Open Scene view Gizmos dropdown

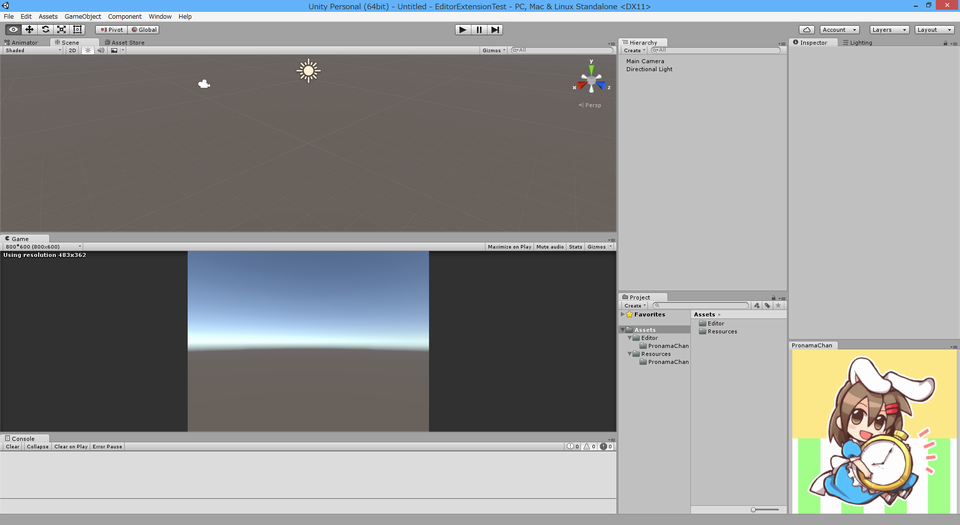click(x=494, y=50)
